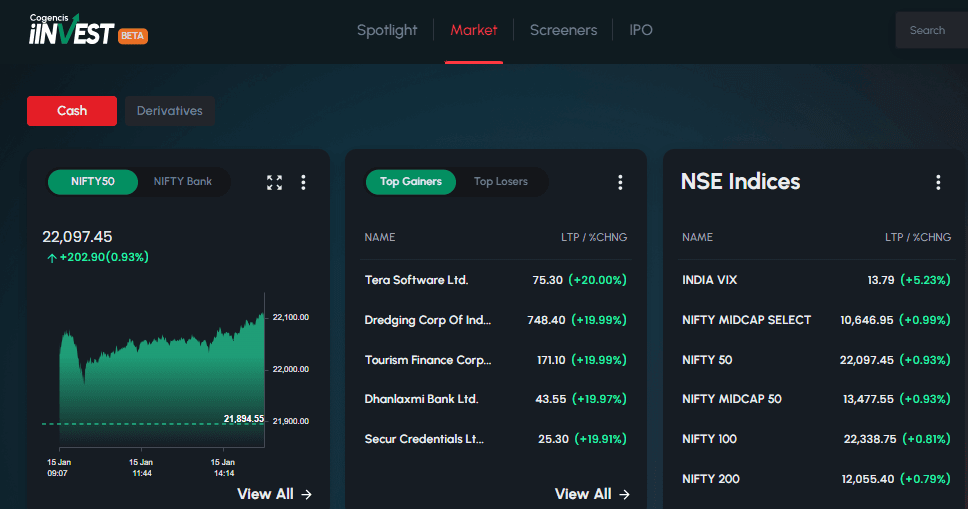The image size is (968, 509).
Task: Click the NAME column header in Top Gainers
Action: pyautogui.click(x=380, y=237)
